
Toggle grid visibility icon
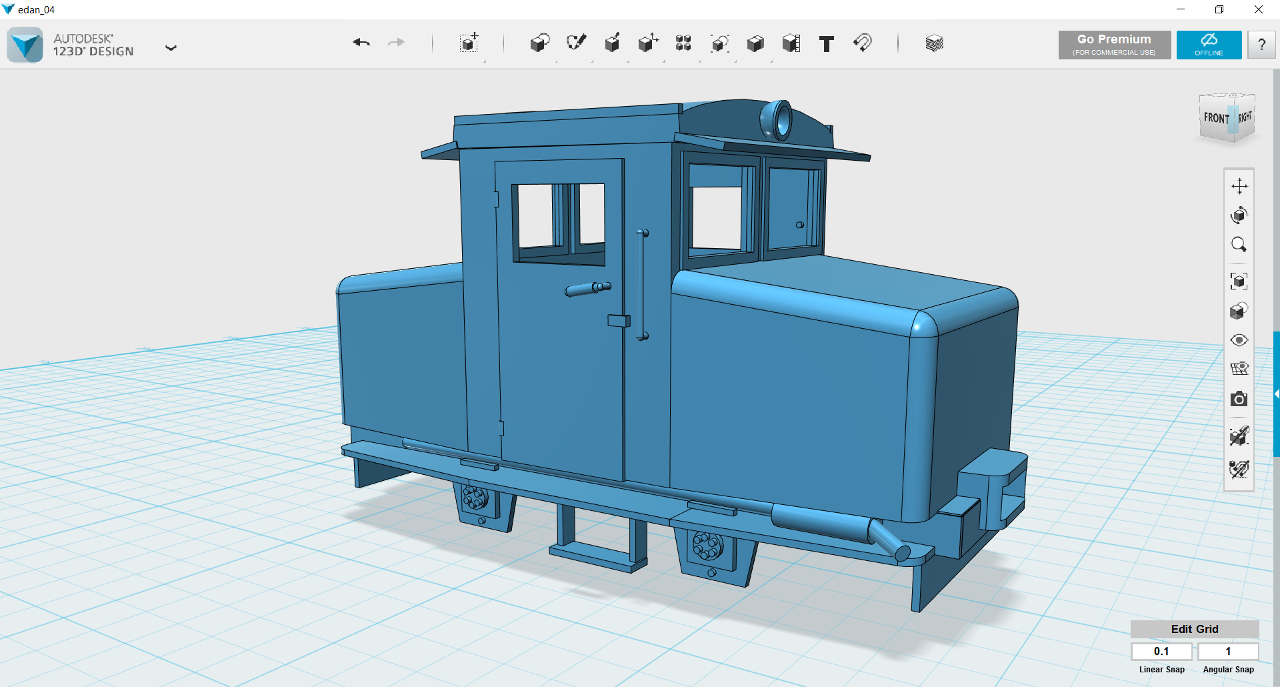[1239, 369]
